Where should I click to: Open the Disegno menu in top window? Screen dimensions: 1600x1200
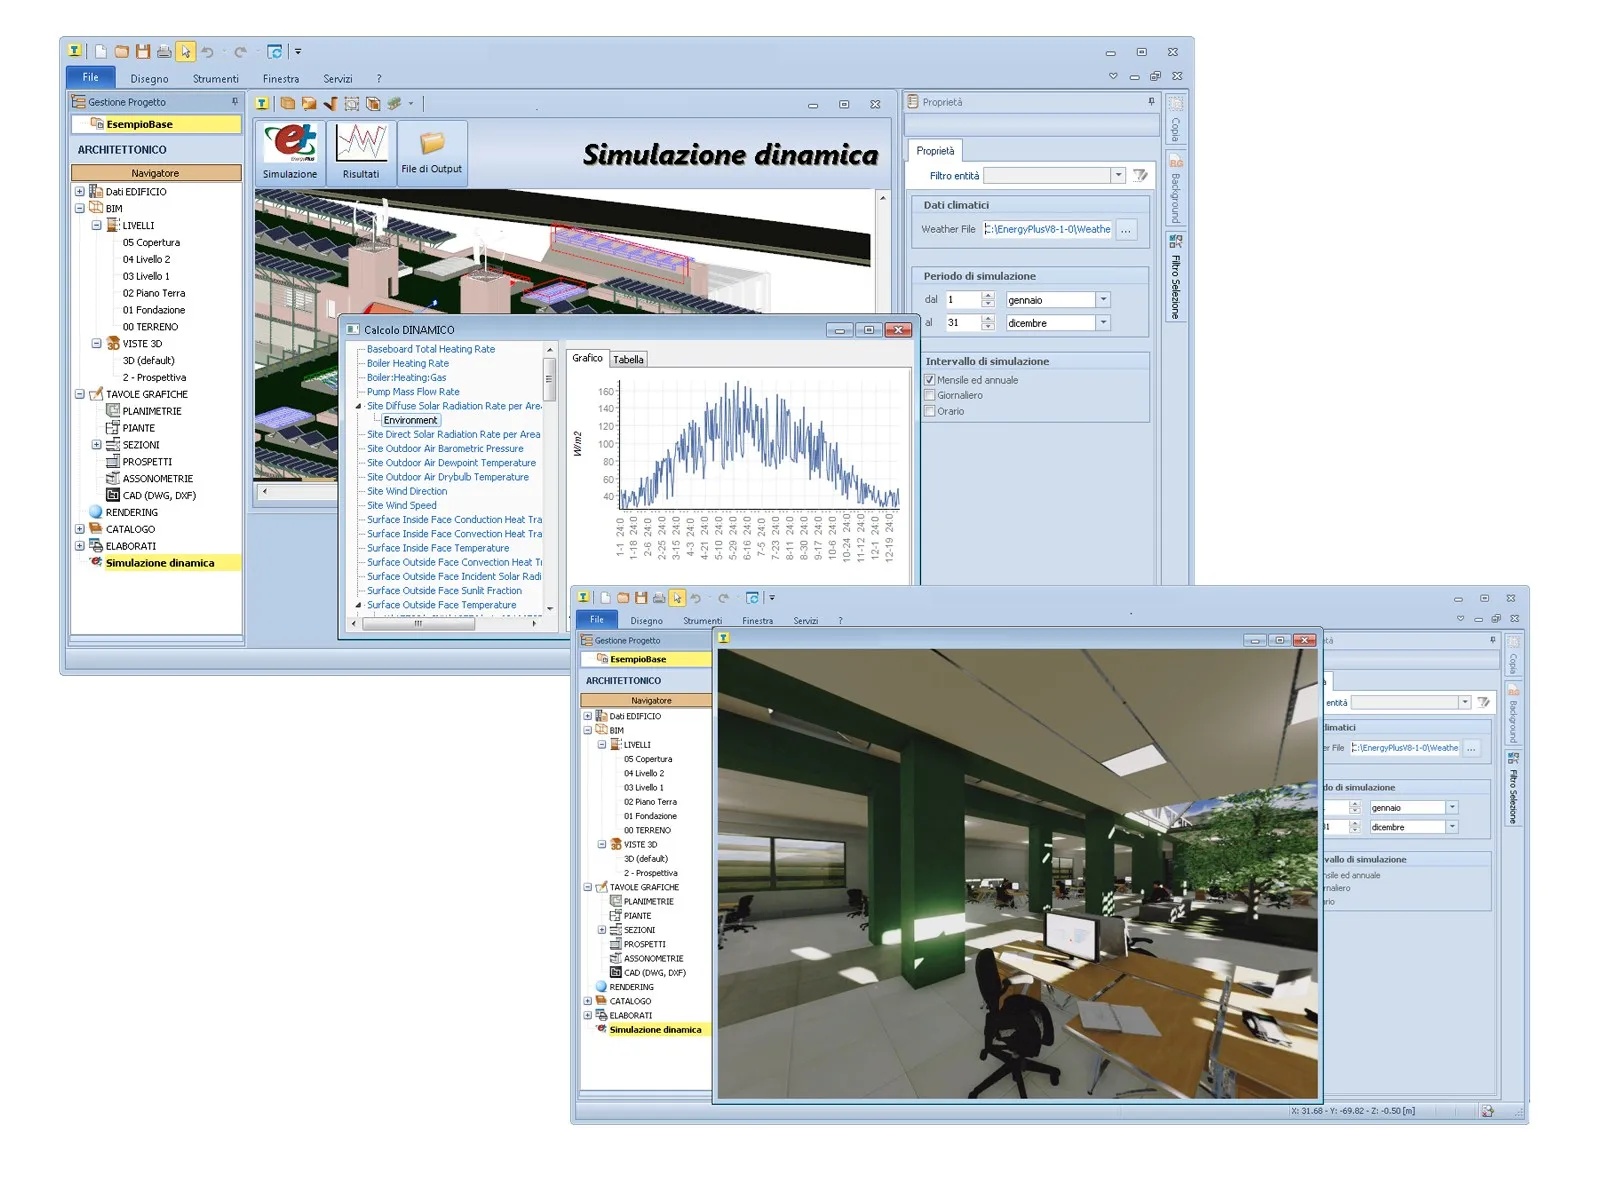pyautogui.click(x=149, y=78)
